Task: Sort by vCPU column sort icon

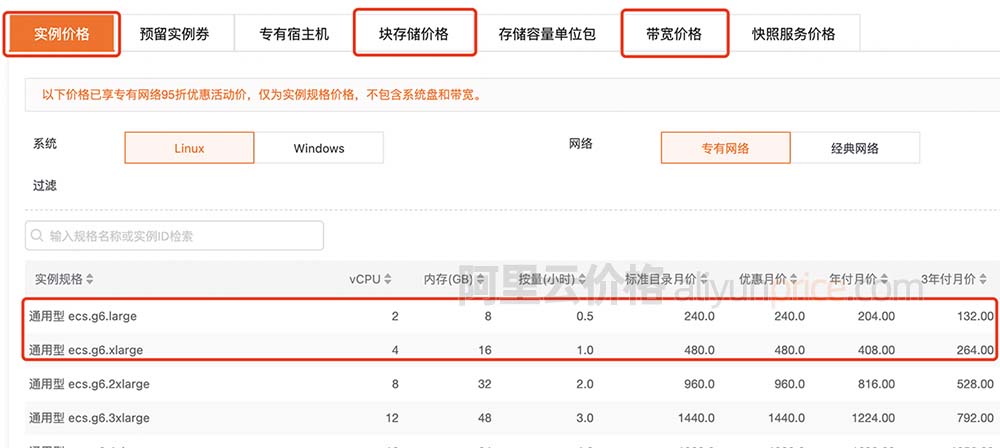Action: tap(388, 279)
